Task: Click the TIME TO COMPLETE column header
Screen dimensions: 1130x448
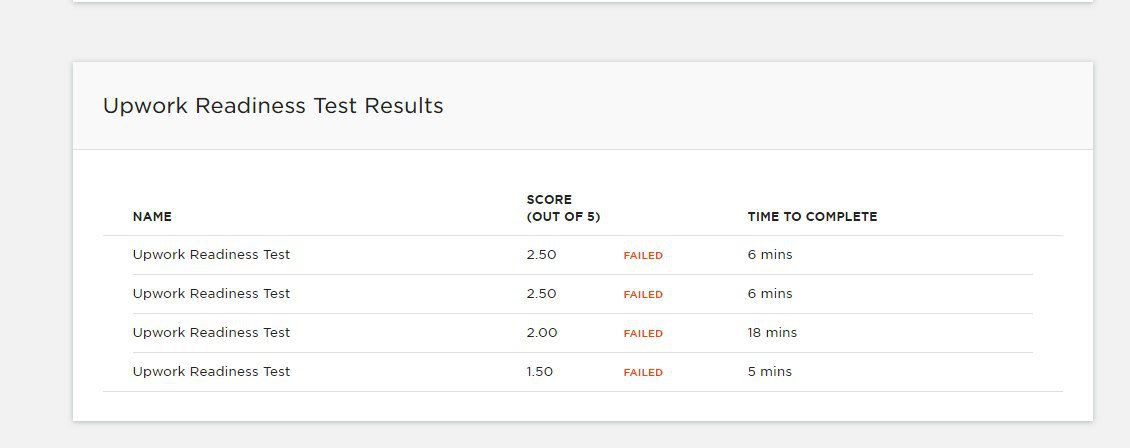Action: point(812,217)
